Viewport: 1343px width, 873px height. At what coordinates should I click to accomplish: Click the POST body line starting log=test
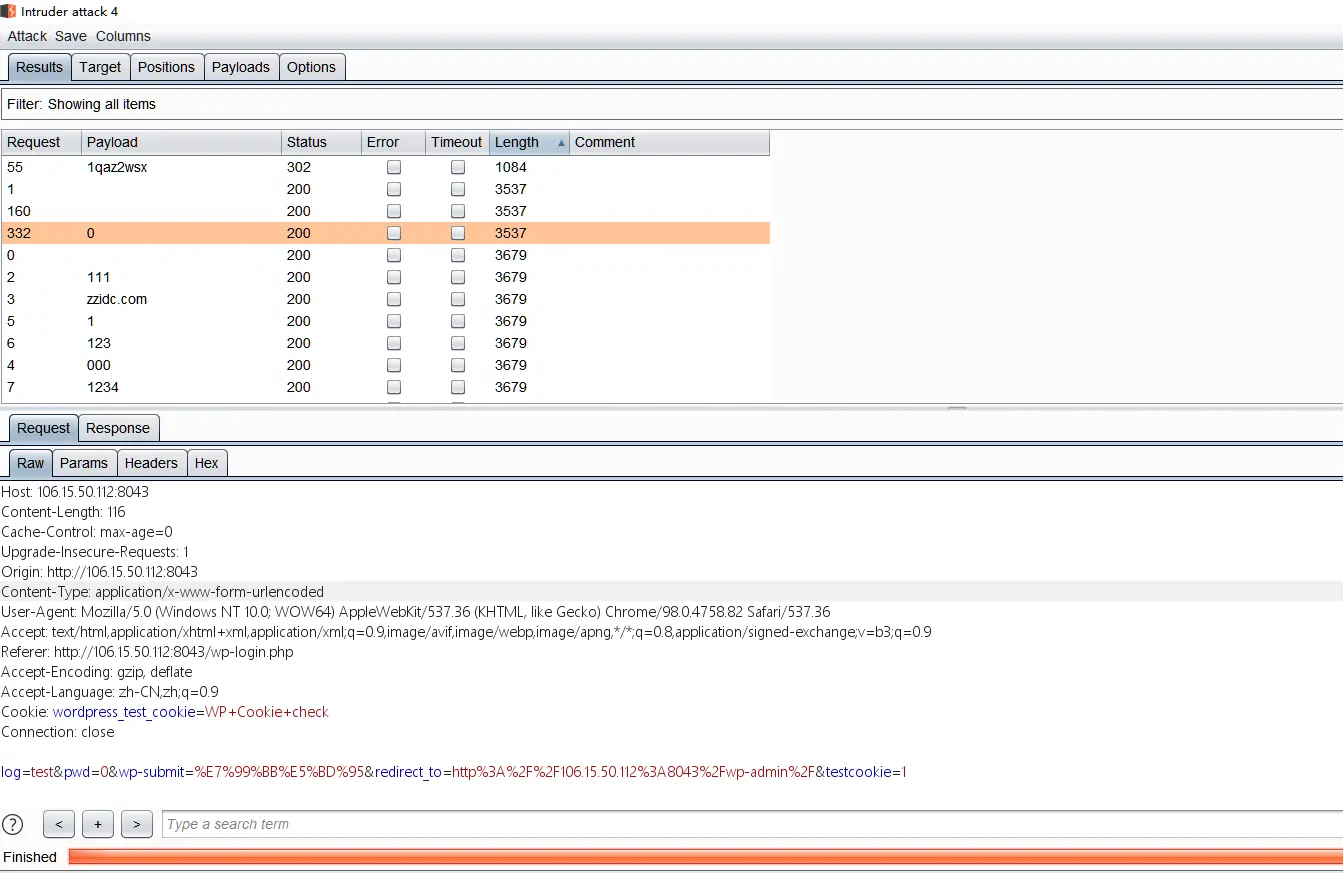pyautogui.click(x=454, y=772)
